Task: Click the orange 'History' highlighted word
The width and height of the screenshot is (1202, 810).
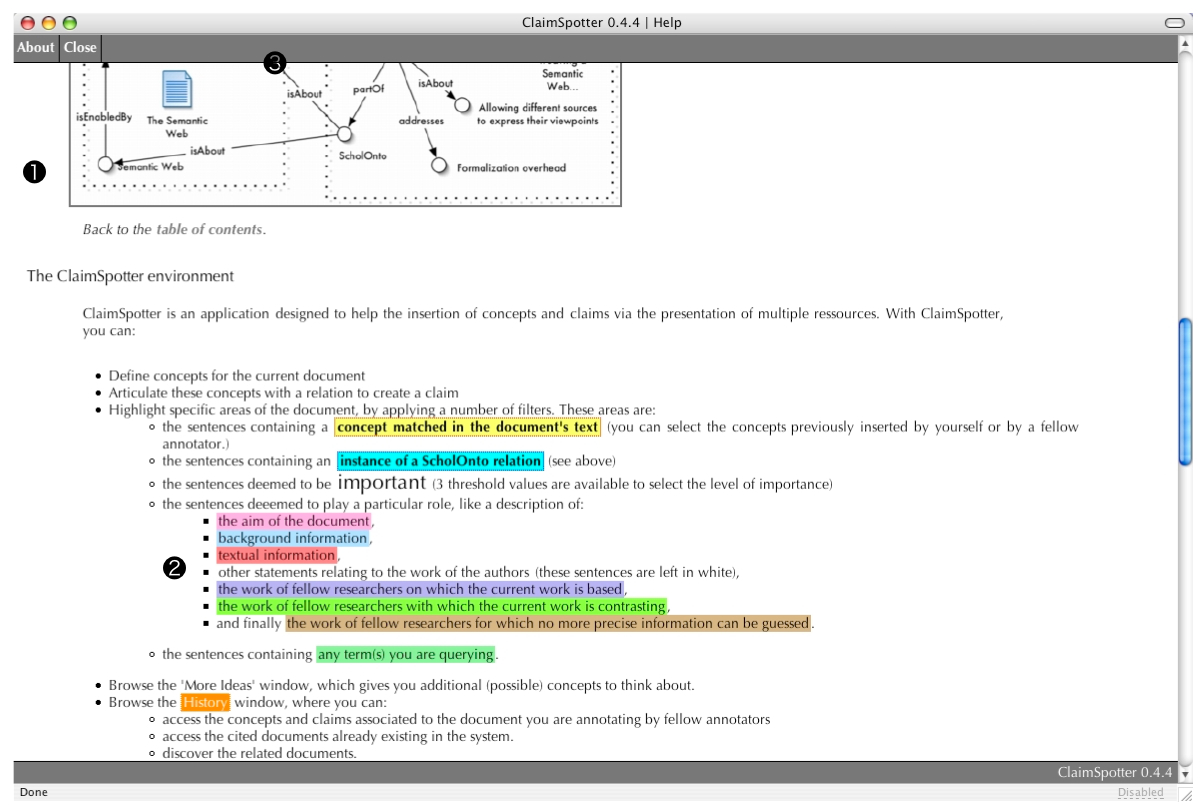Action: click(205, 703)
